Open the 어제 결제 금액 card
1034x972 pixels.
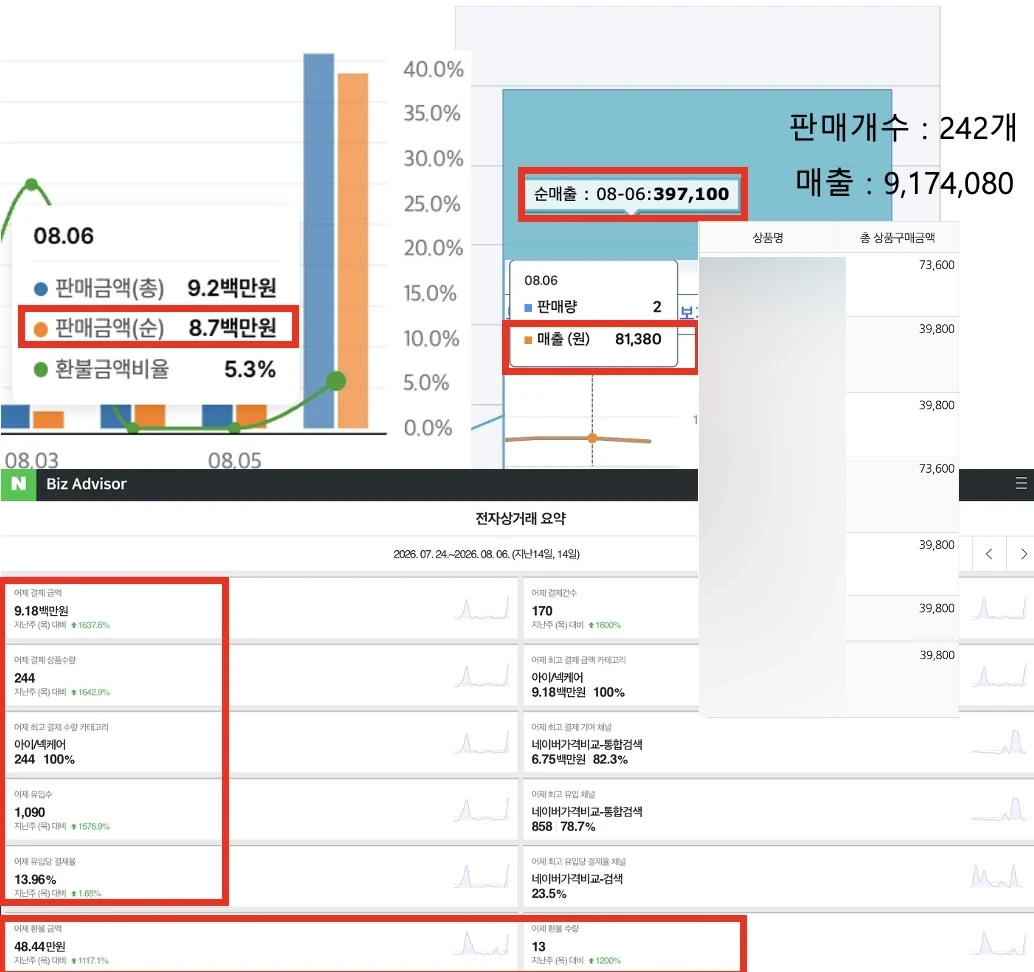[x=260, y=609]
